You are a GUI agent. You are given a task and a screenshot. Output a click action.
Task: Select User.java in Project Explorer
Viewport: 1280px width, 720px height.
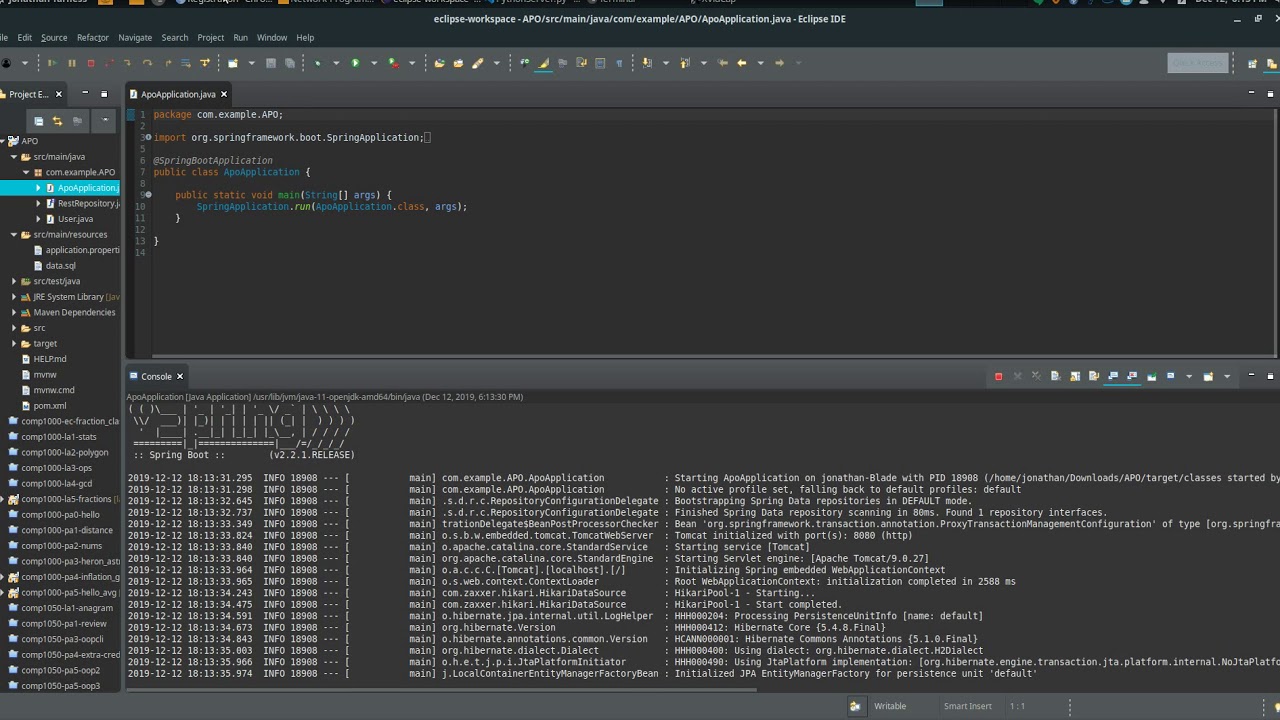point(75,219)
